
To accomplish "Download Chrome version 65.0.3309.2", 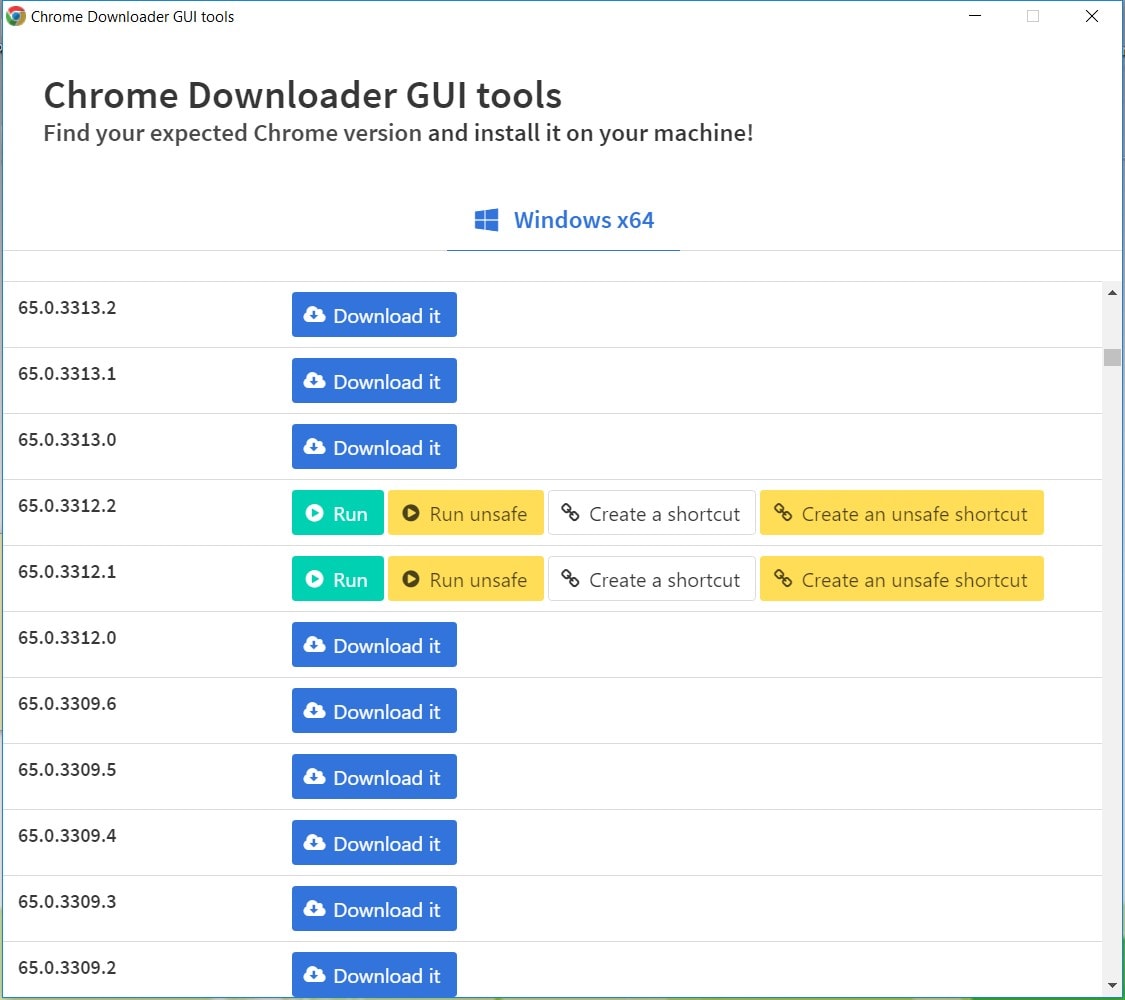I will coord(374,974).
